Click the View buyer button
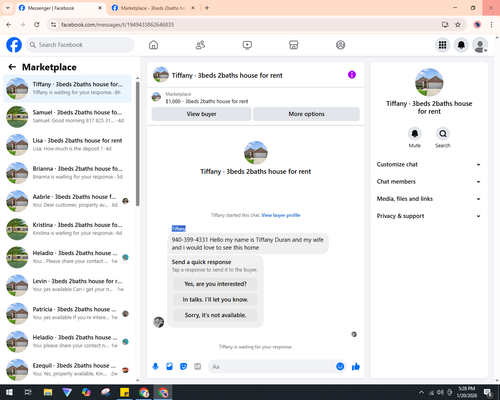The width and height of the screenshot is (500, 400). click(x=201, y=114)
